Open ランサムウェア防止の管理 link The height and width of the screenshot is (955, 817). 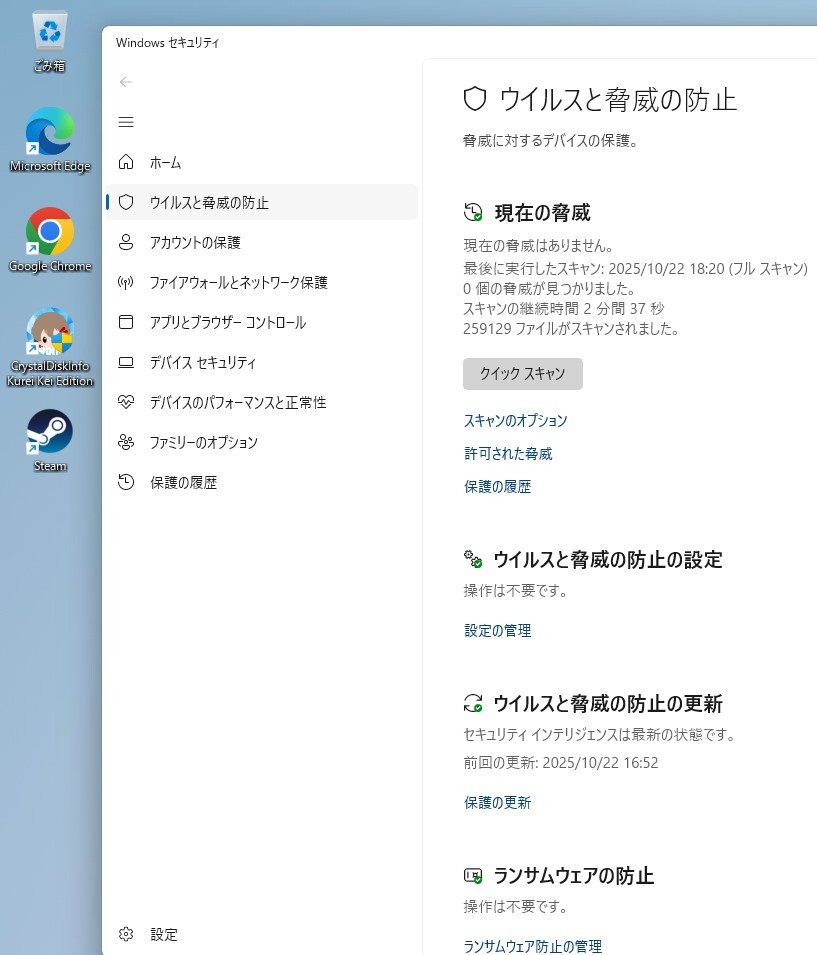[532, 946]
